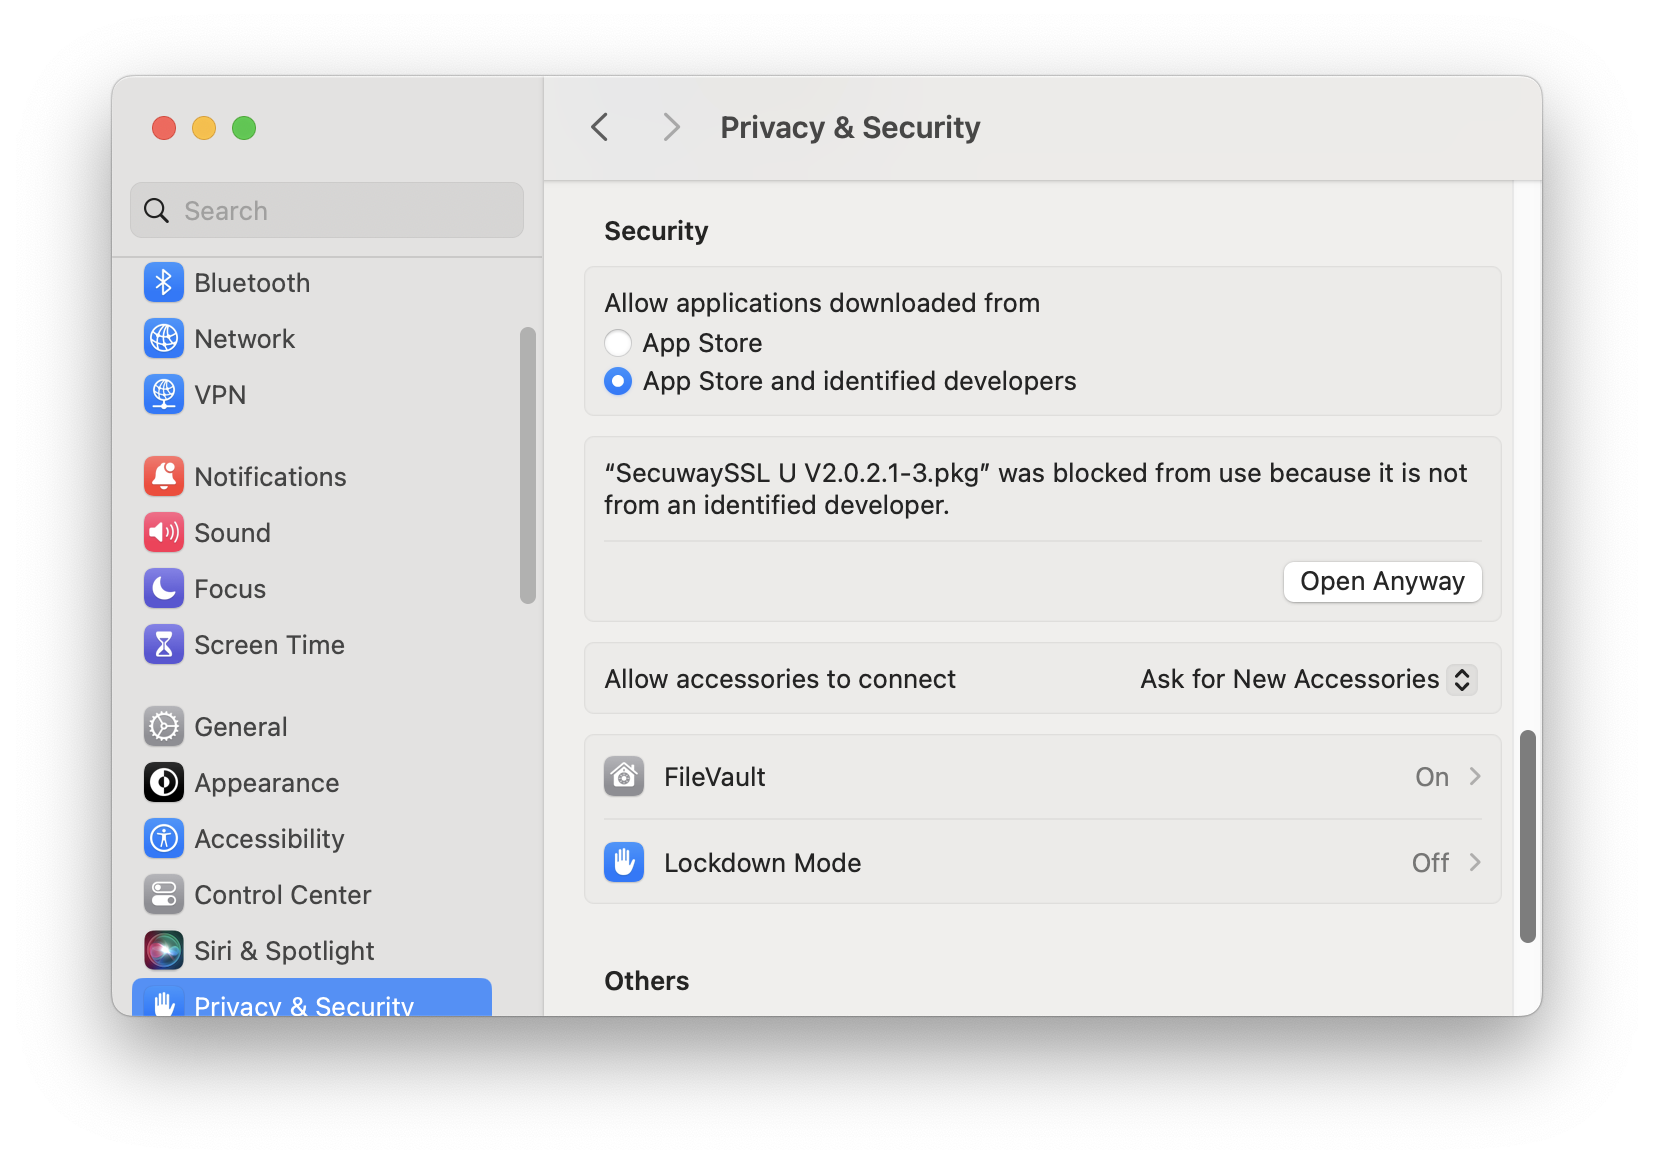Screen dimensions: 1654x1164
Task: Open Notifications using the bell icon
Action: coord(164,477)
